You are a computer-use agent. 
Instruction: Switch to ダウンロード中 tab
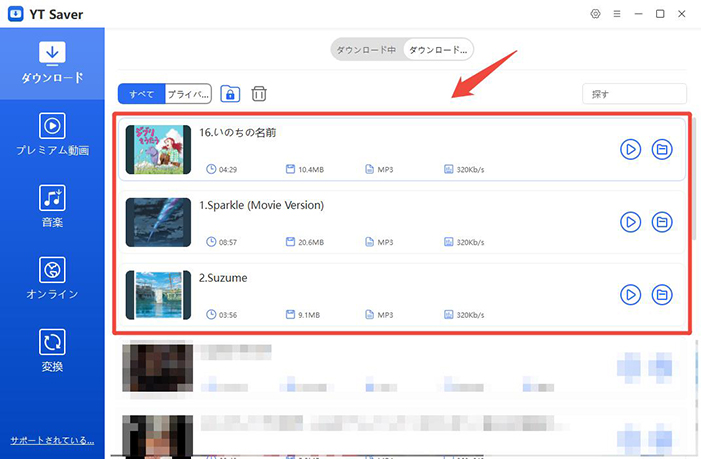click(367, 50)
